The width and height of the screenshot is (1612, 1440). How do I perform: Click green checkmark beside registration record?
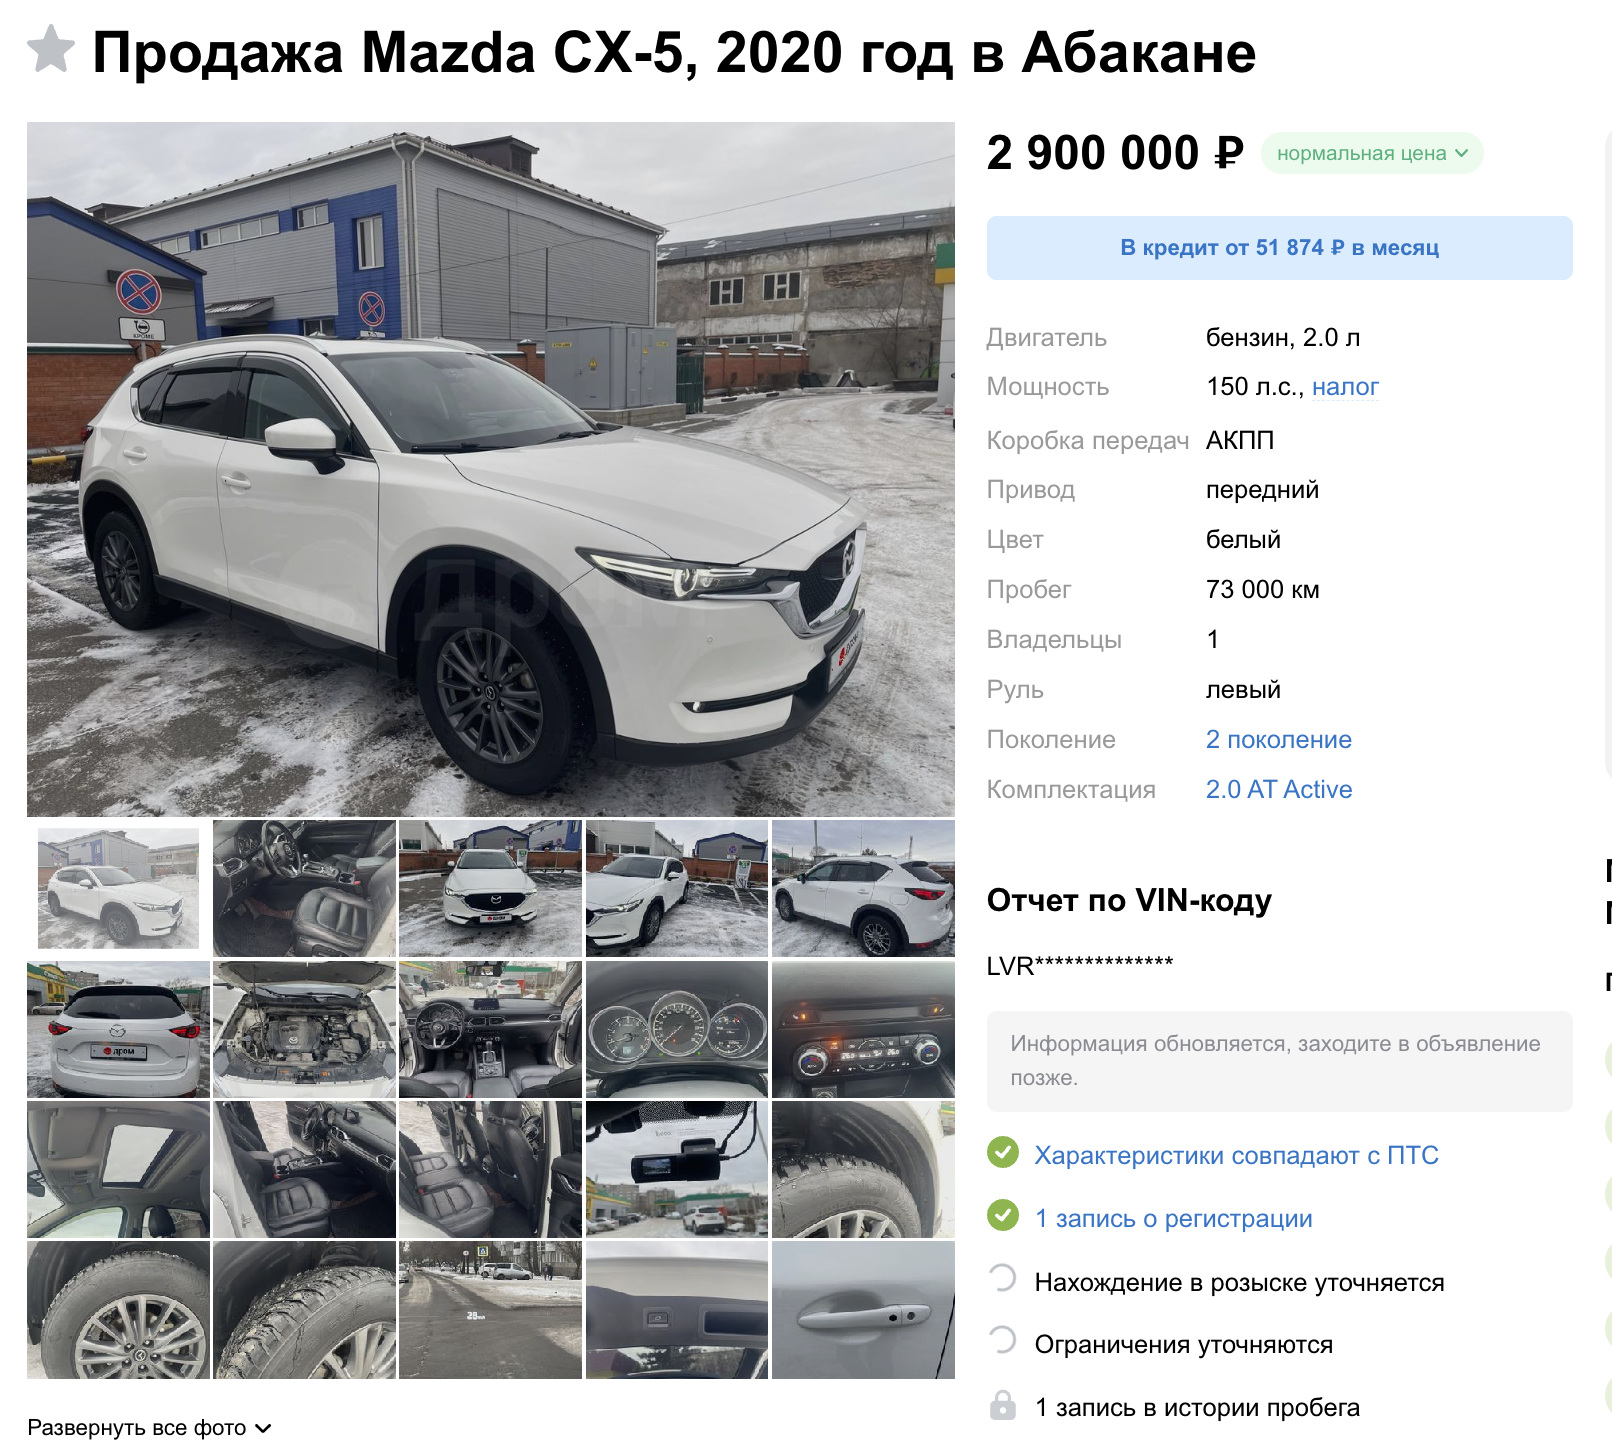tap(1003, 1216)
